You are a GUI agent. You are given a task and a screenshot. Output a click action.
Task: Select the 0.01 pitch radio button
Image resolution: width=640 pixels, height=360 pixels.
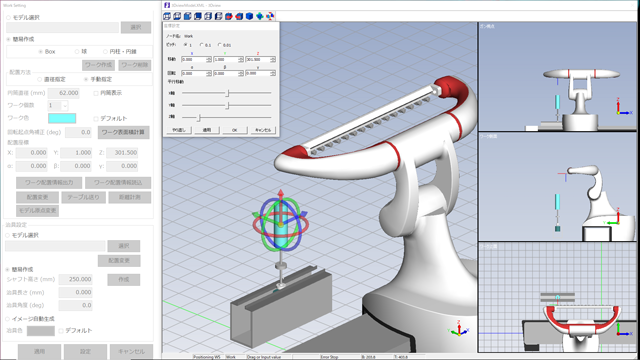220,45
